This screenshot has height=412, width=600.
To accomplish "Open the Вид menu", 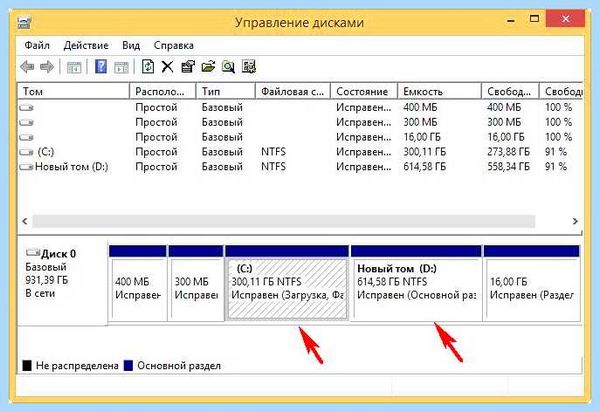I will 131,46.
